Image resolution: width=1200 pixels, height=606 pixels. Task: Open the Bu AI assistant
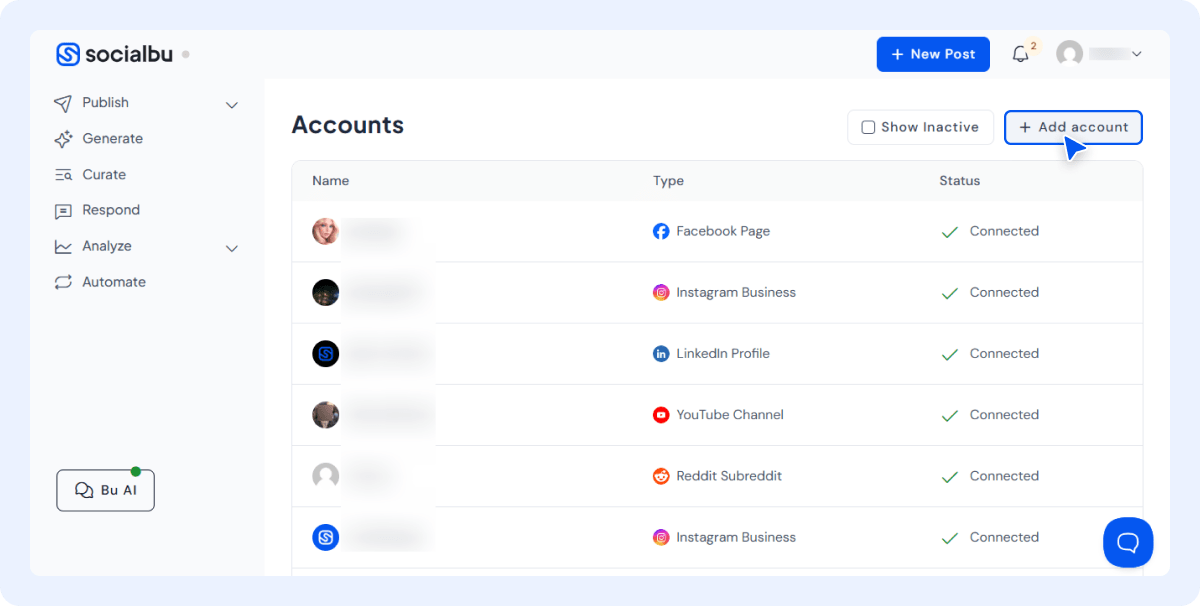pos(105,490)
